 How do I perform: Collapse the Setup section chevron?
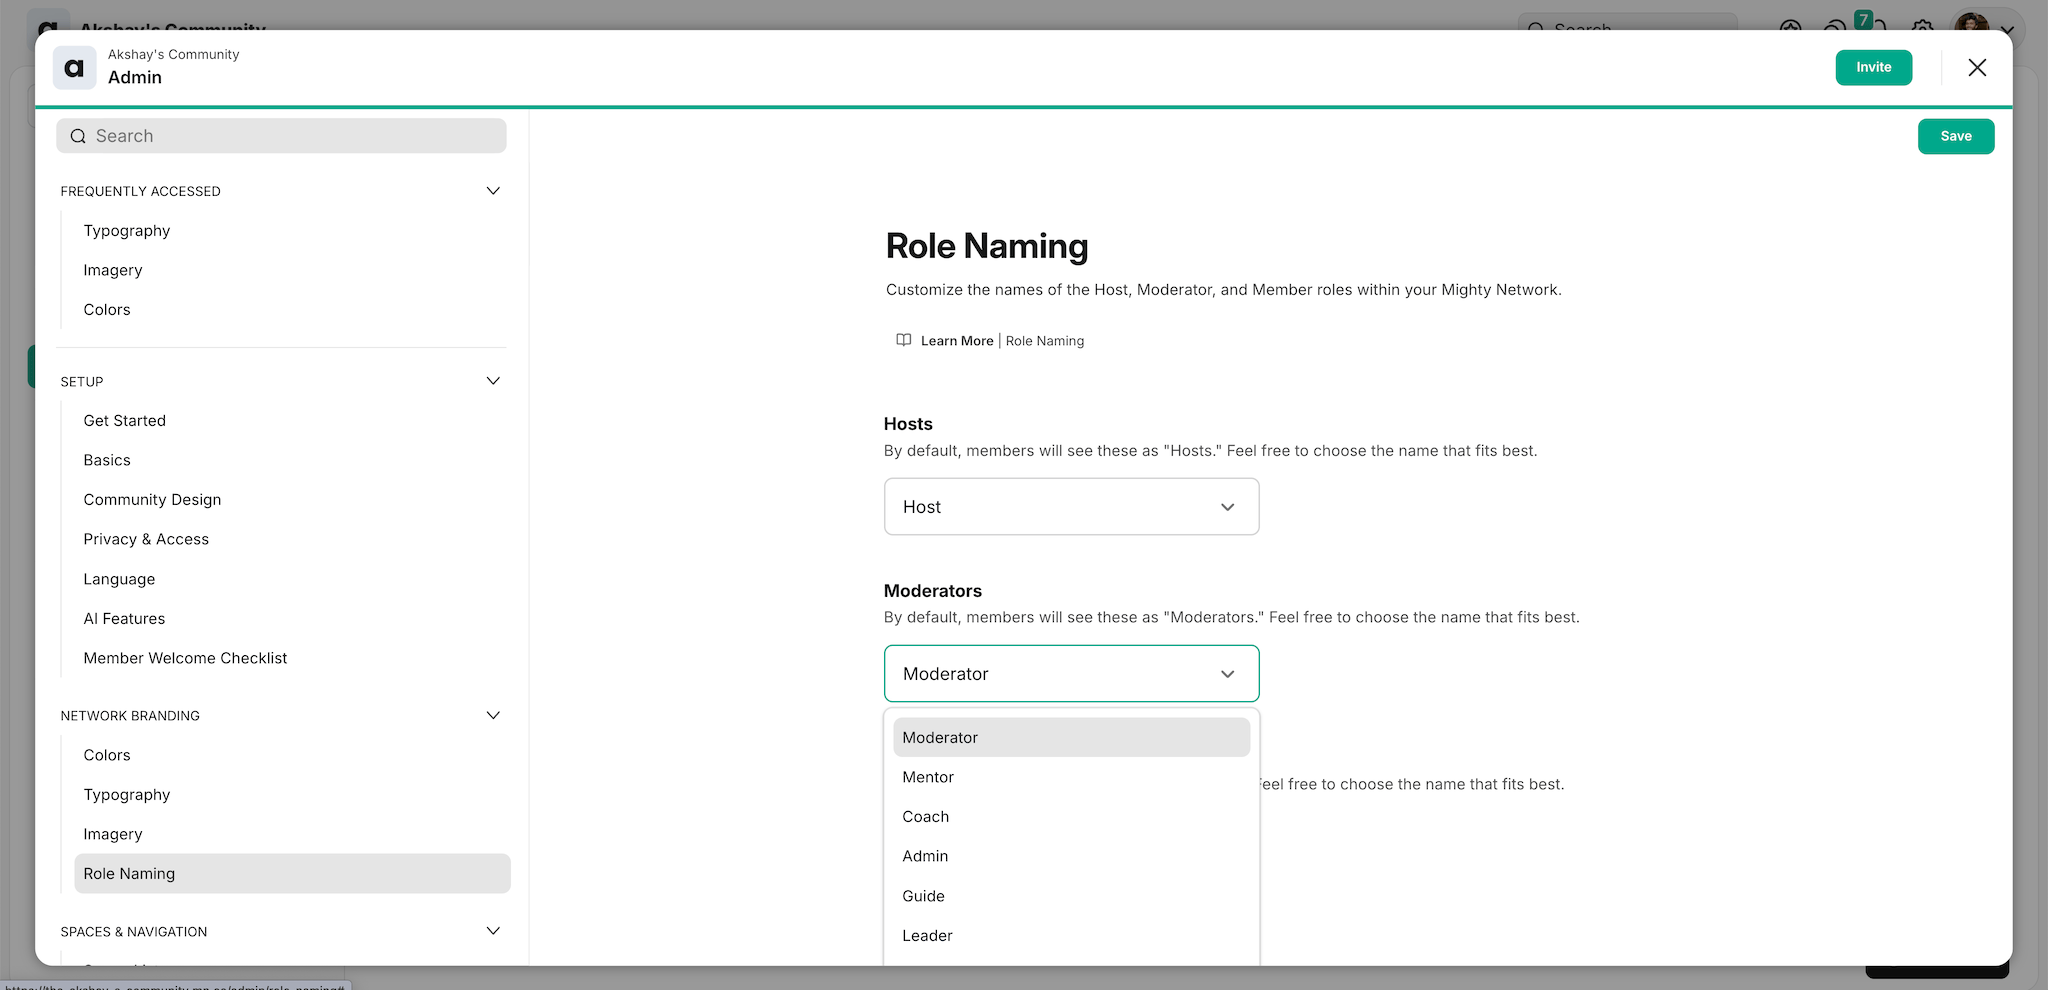(x=493, y=381)
